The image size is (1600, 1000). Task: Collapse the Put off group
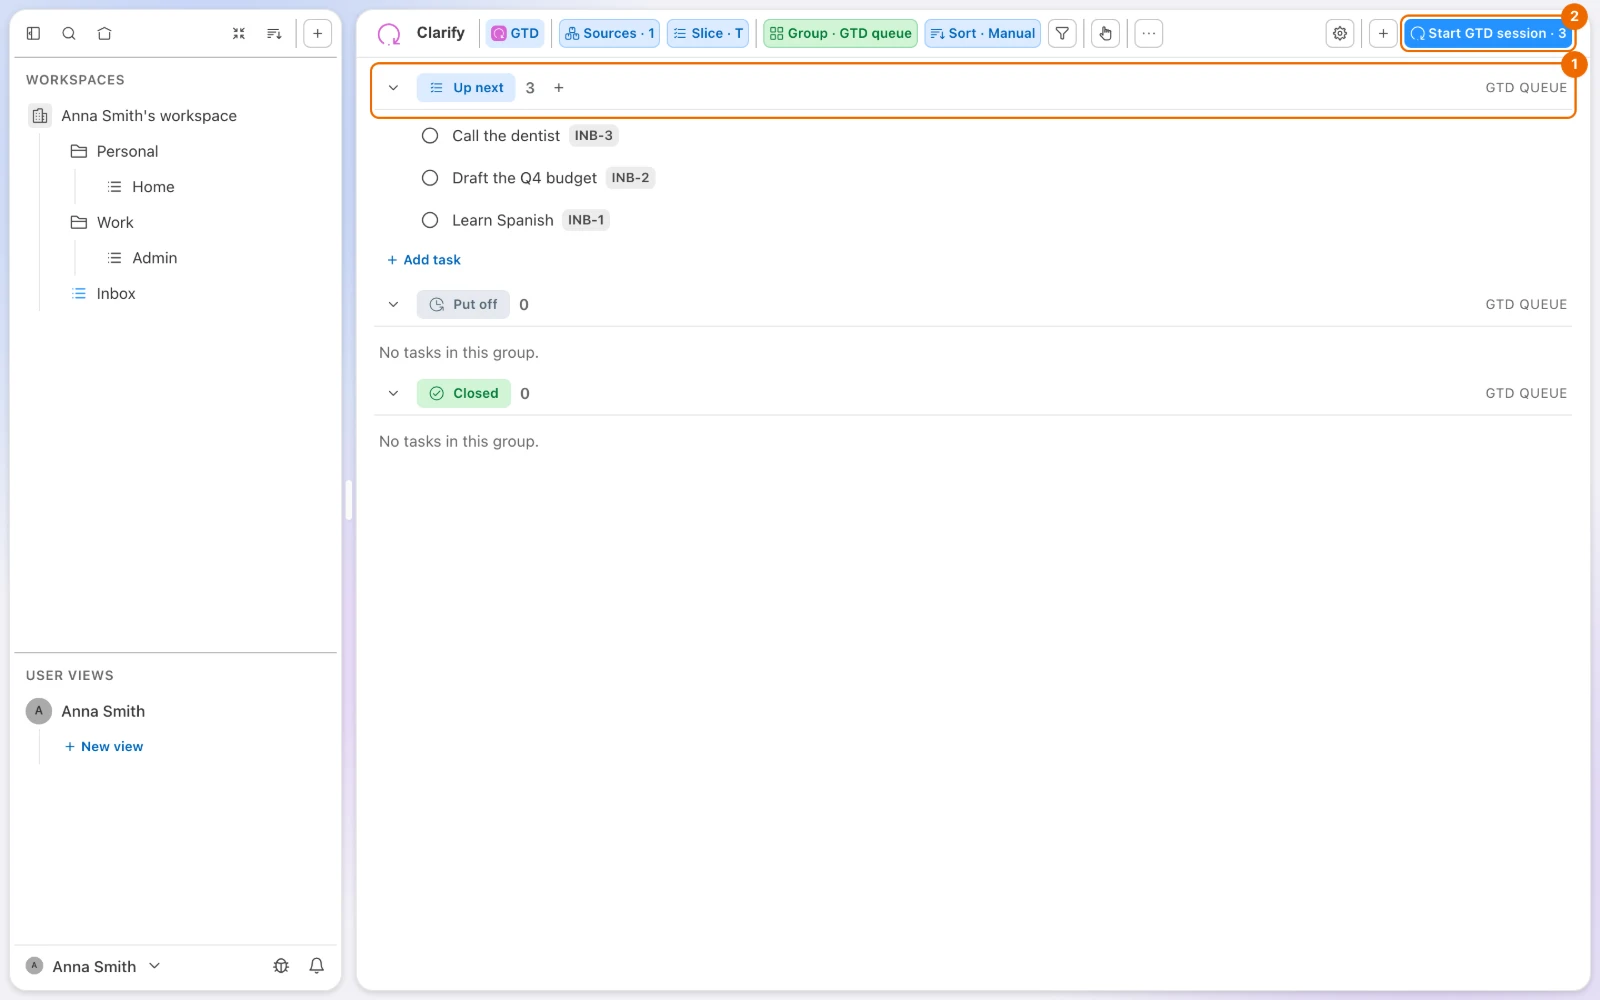(393, 304)
